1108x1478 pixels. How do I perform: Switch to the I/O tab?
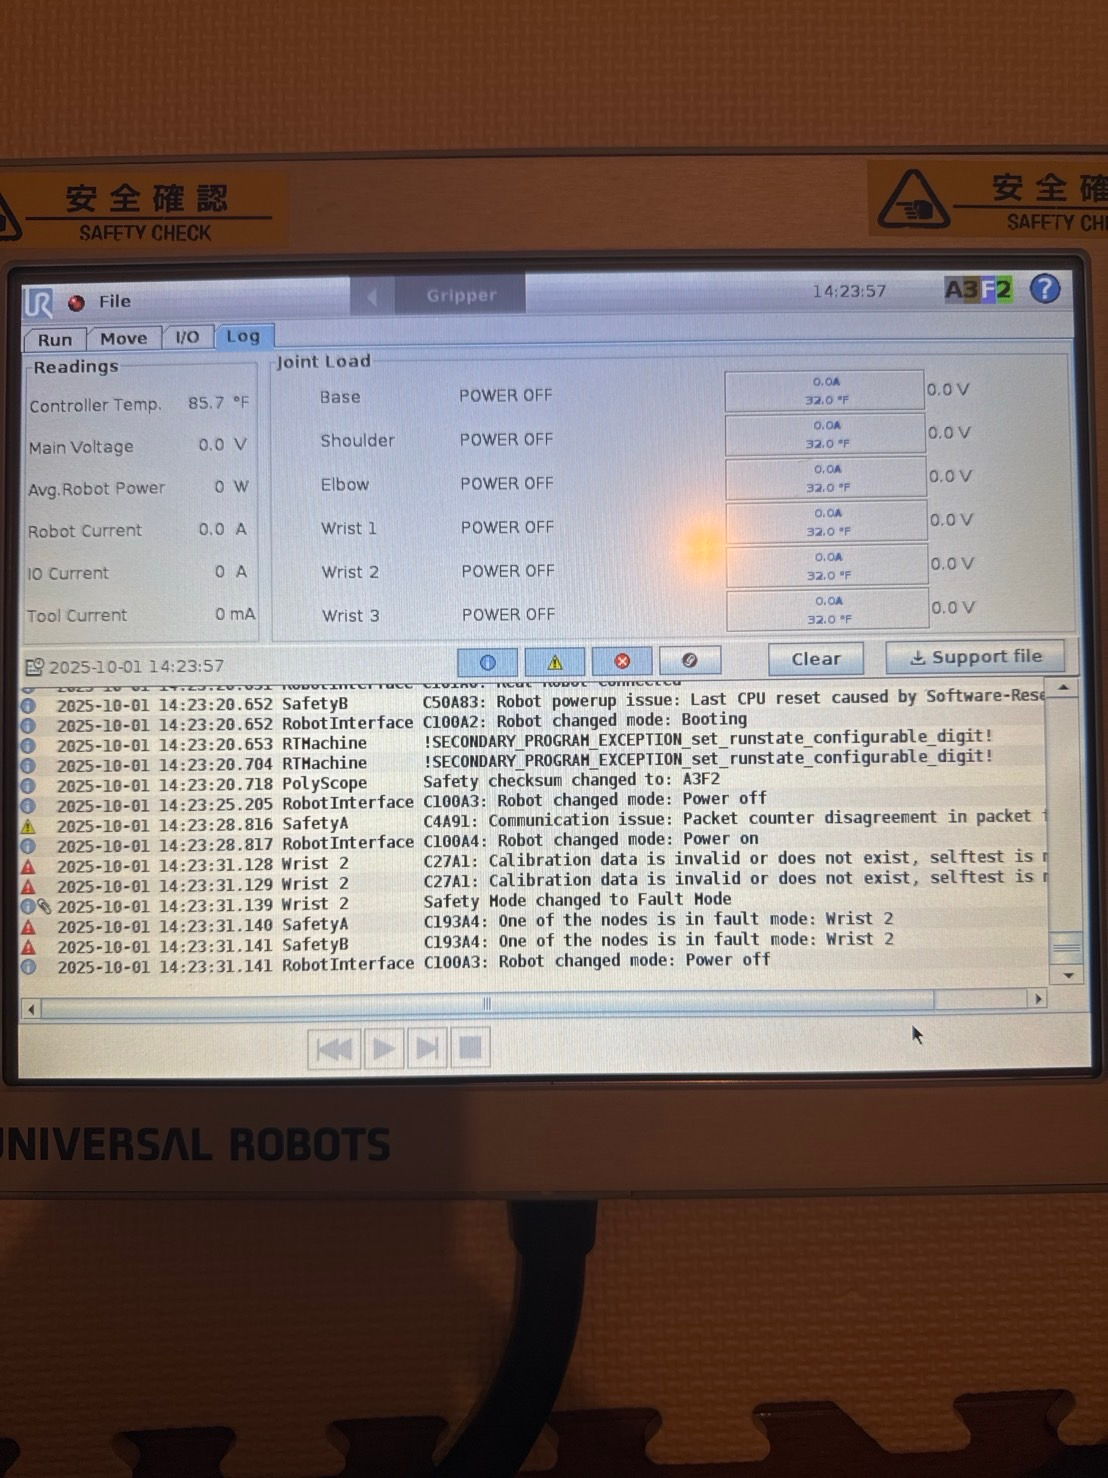[187, 337]
